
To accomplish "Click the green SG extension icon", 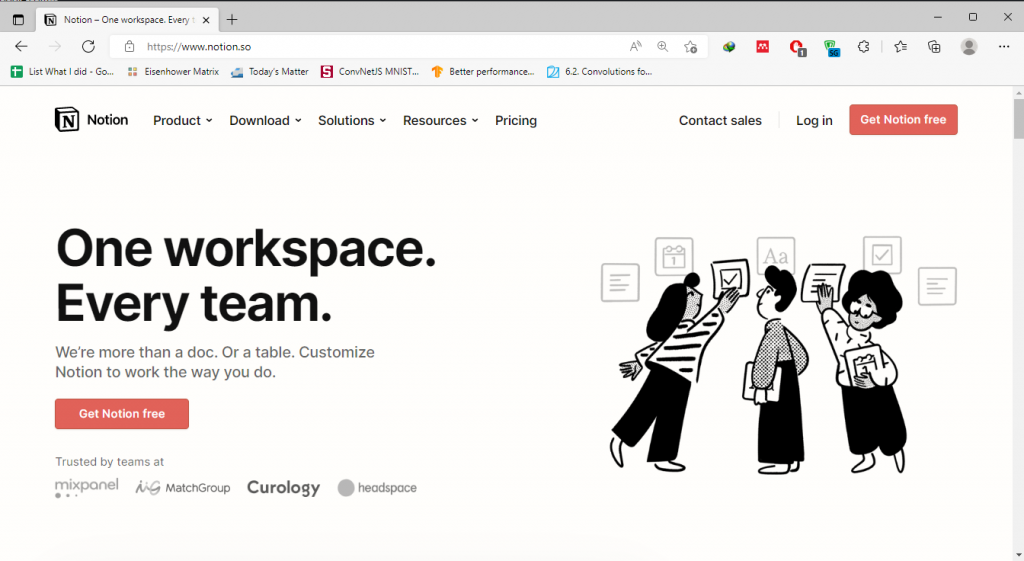I will (831, 48).
